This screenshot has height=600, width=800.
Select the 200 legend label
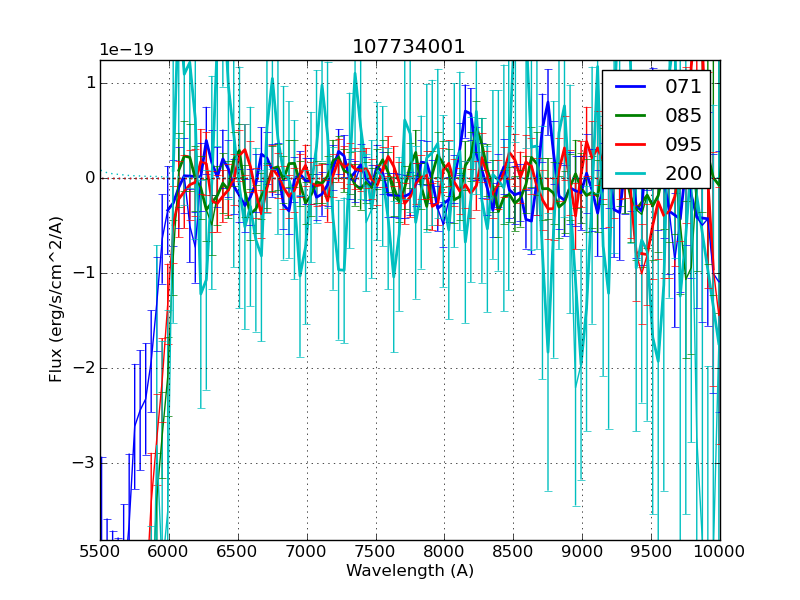(x=683, y=173)
